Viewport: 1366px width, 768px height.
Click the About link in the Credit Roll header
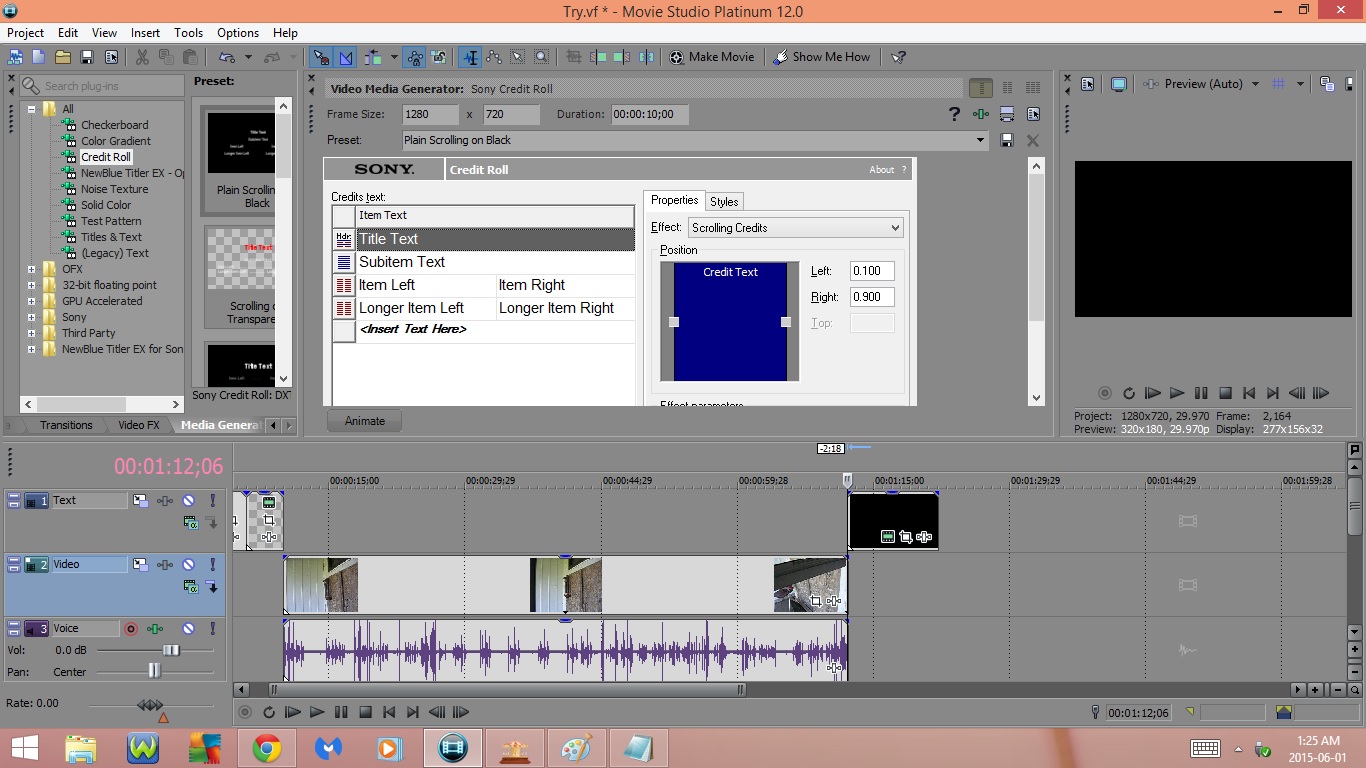point(882,170)
